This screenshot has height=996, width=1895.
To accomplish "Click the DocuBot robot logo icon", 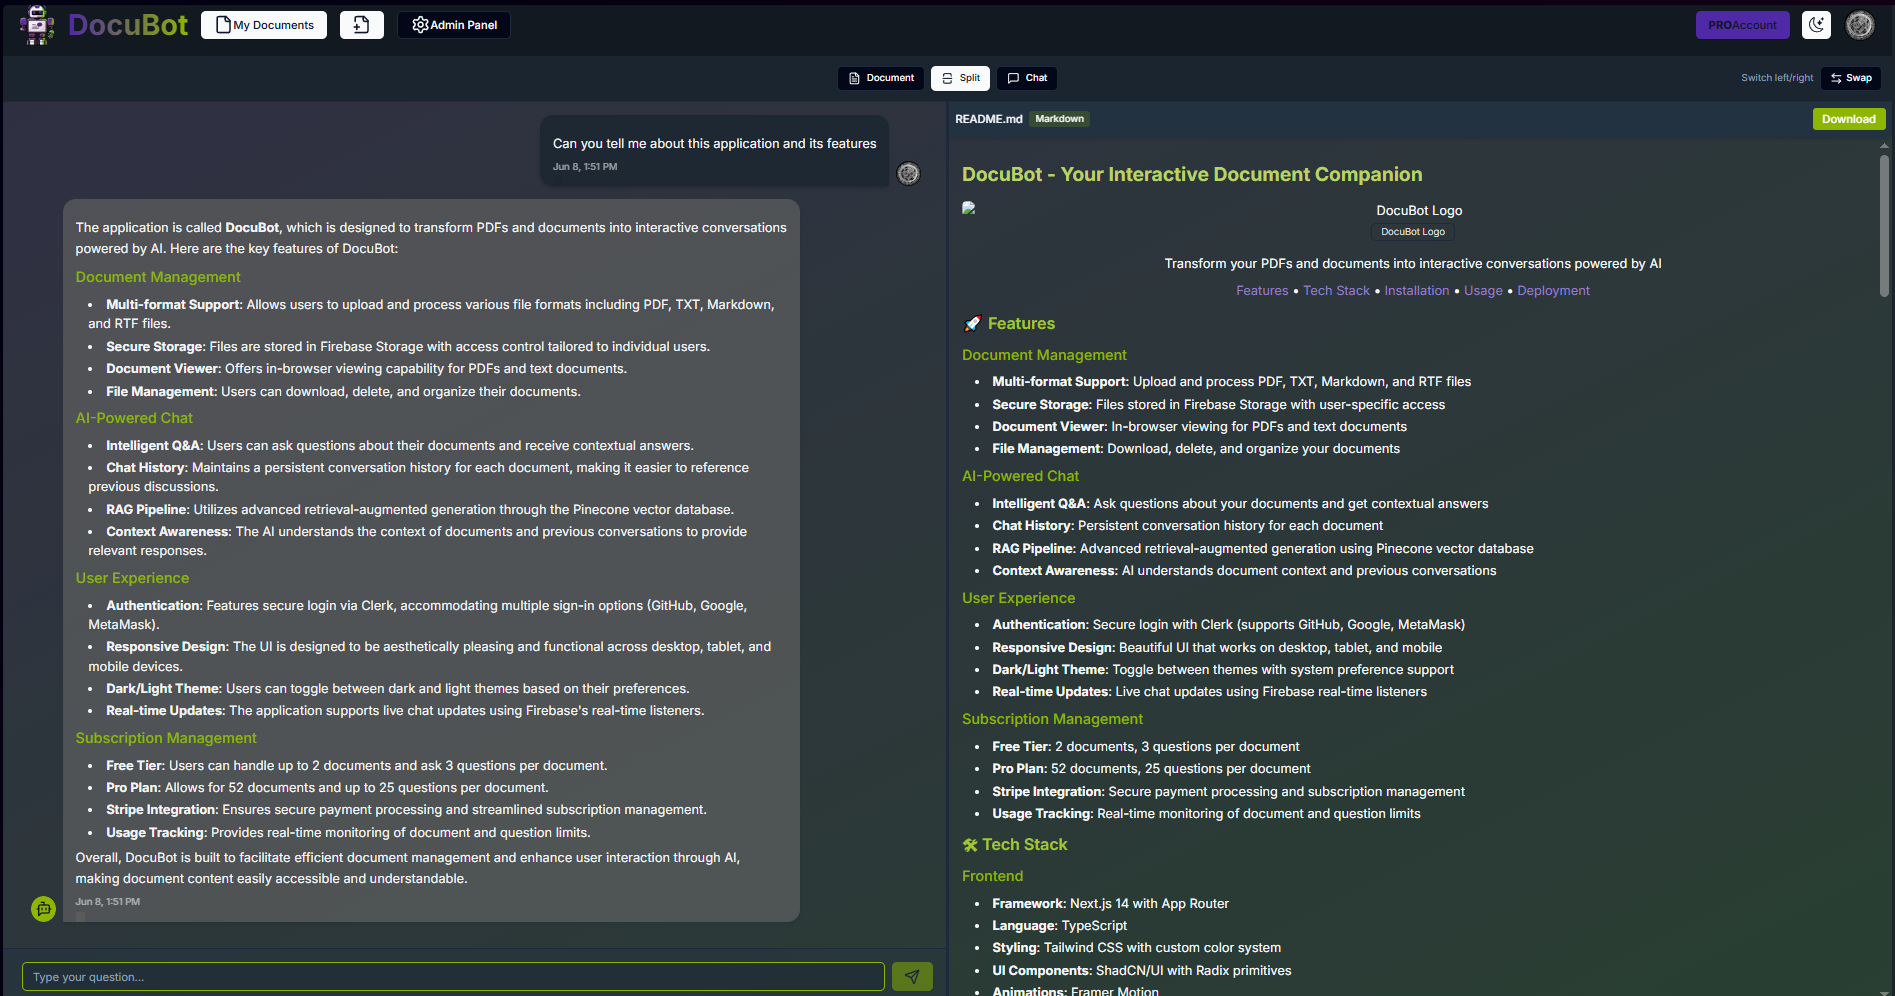I will [x=37, y=25].
